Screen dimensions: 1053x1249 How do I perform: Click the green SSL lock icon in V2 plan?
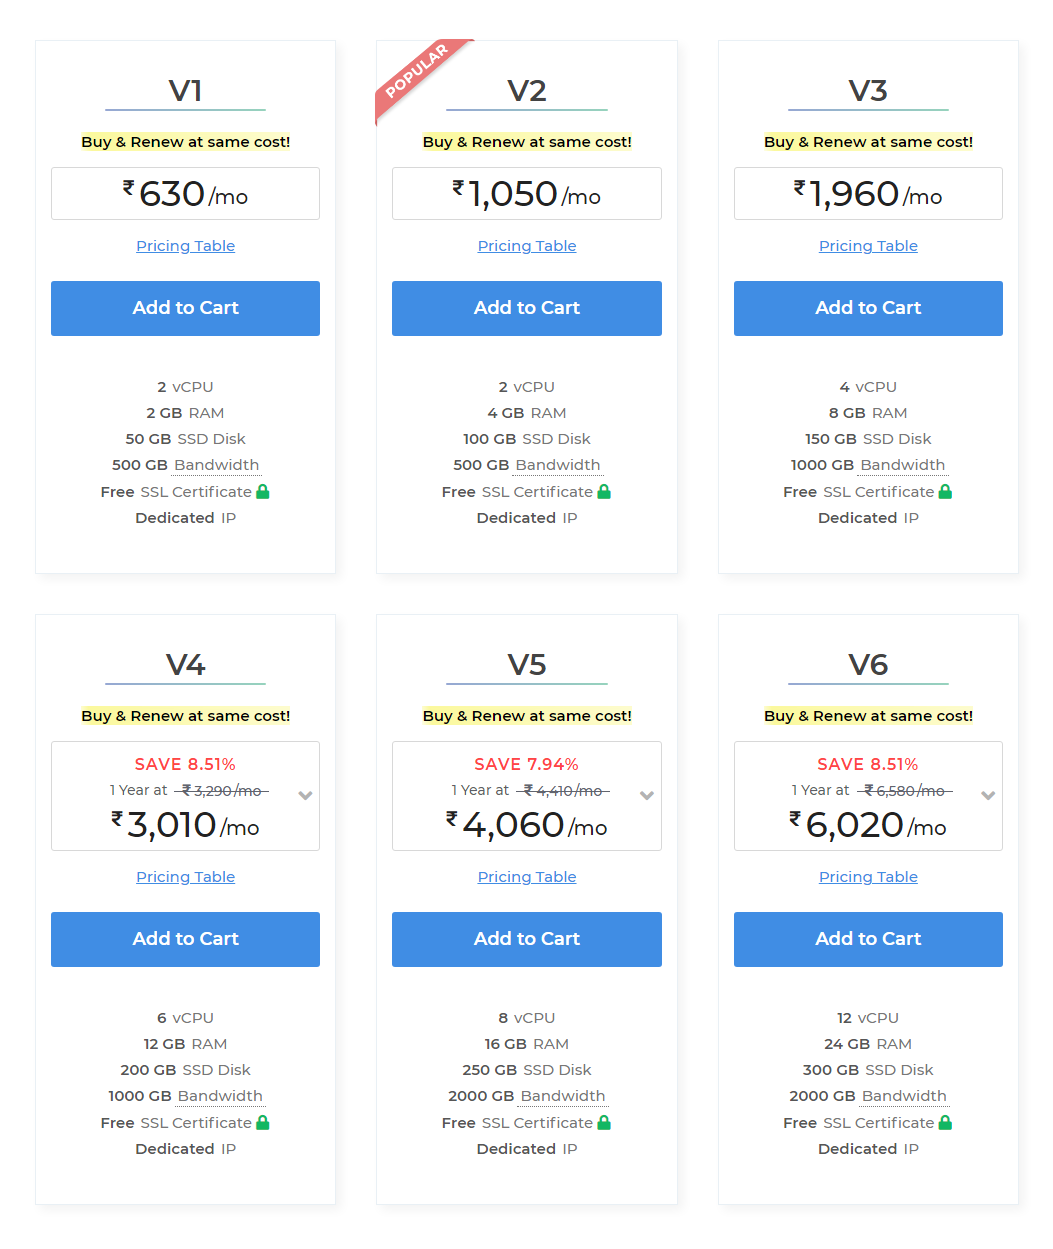[x=604, y=491]
